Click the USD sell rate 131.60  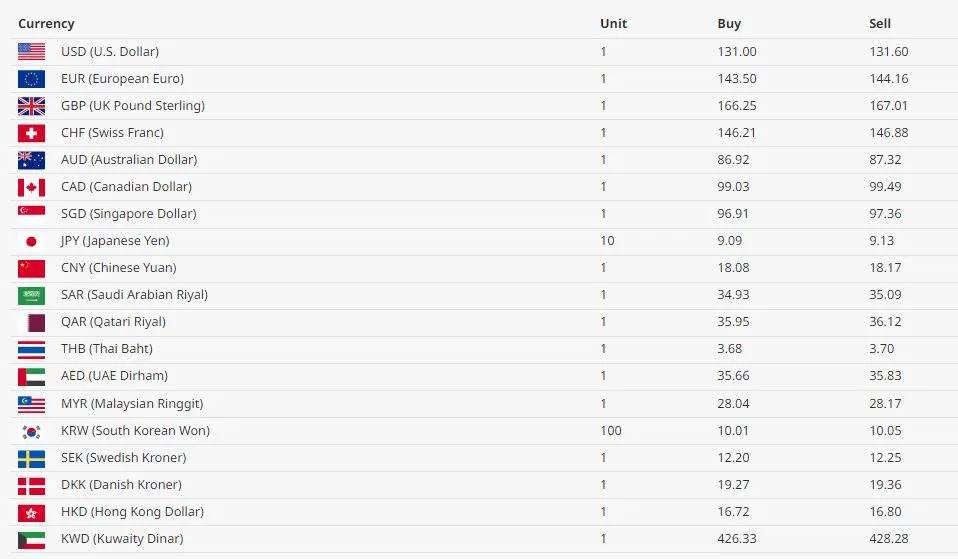coord(888,52)
